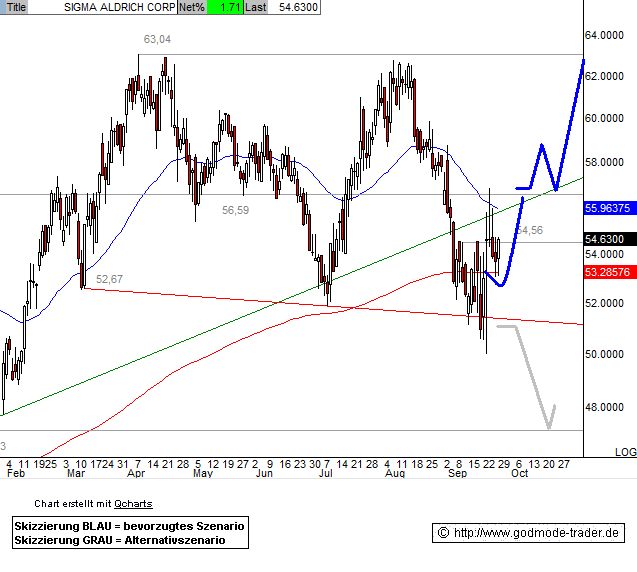Click the gray alternative scenario arrow tip
The width and height of the screenshot is (637, 572).
pos(549,427)
